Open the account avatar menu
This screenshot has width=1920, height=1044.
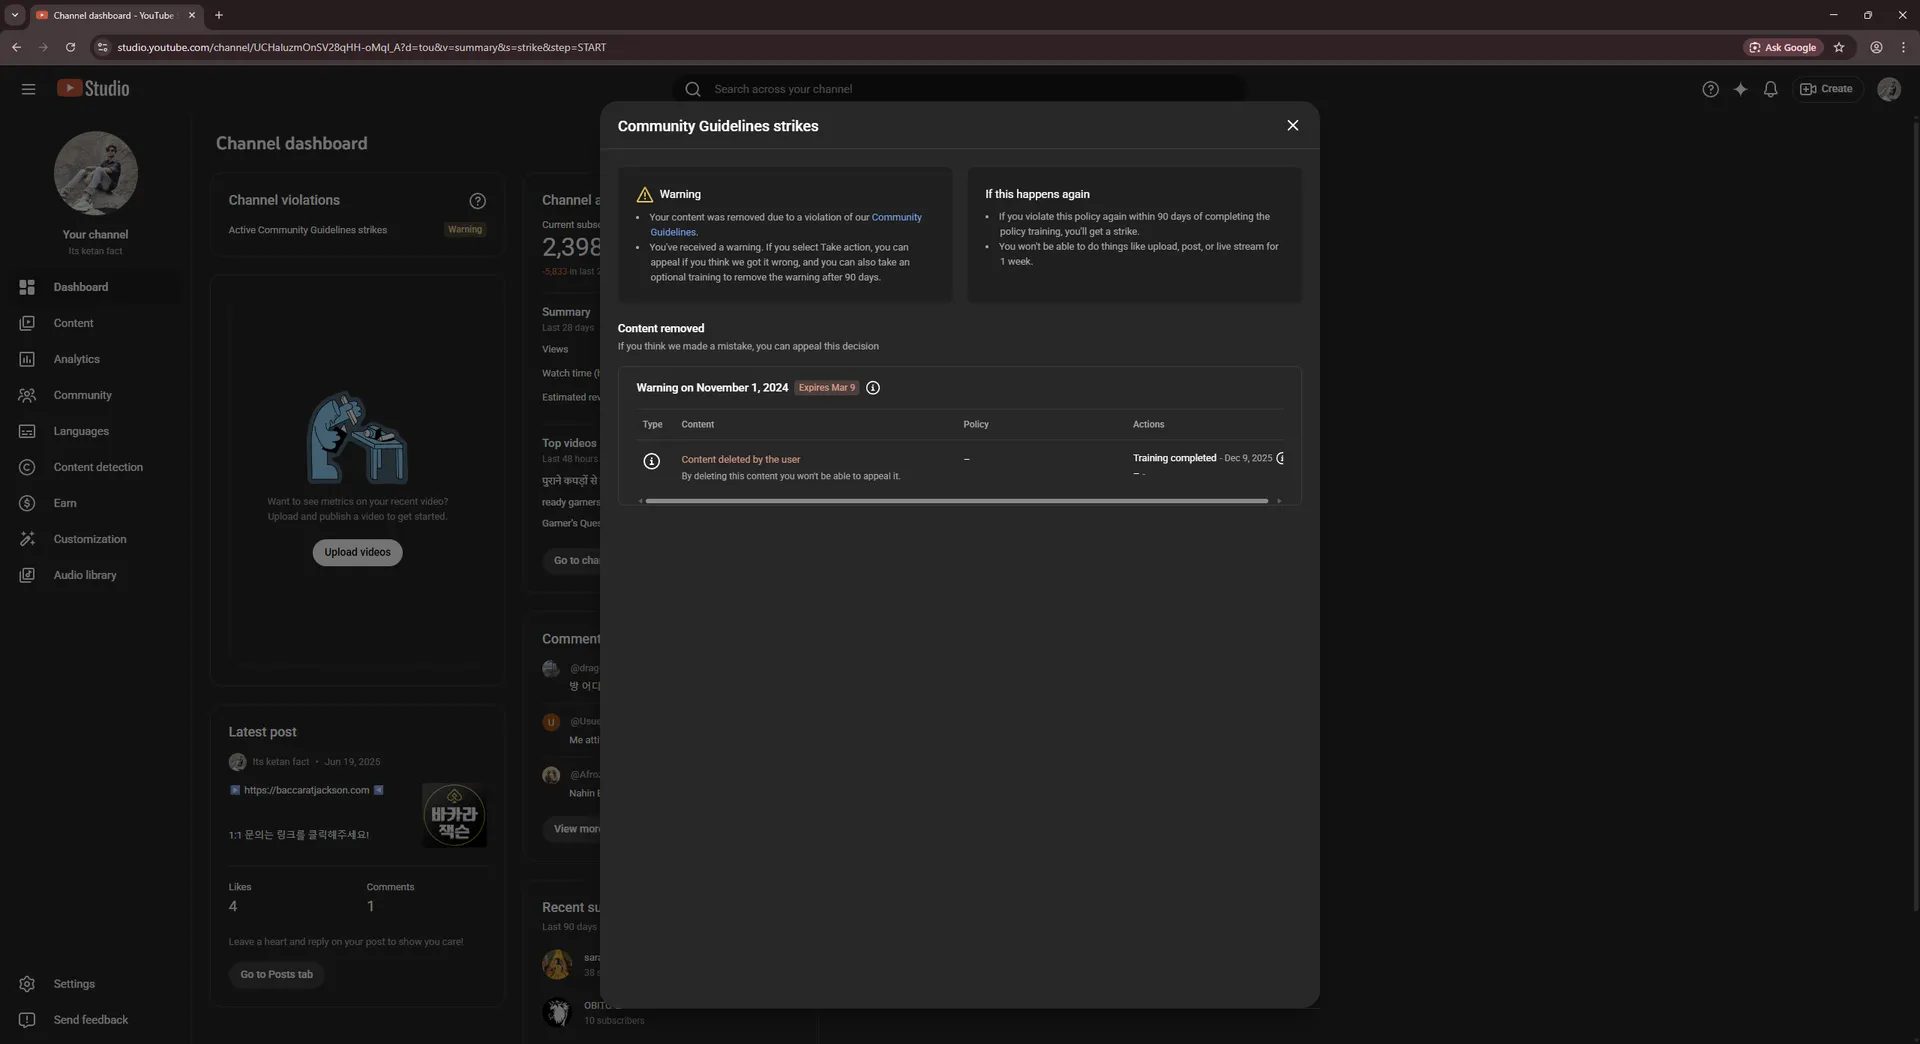[x=1888, y=89]
